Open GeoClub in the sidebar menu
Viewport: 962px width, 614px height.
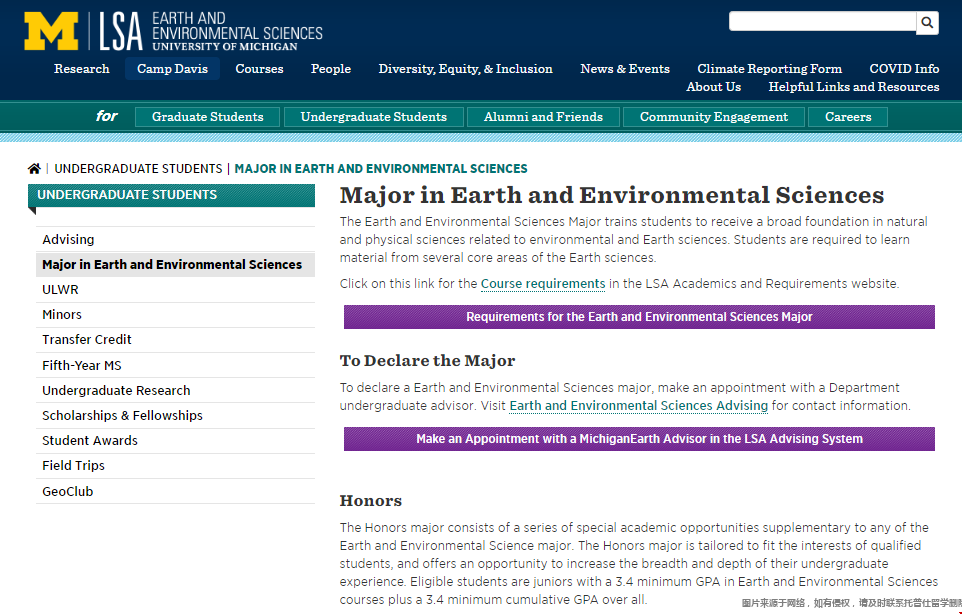click(68, 492)
